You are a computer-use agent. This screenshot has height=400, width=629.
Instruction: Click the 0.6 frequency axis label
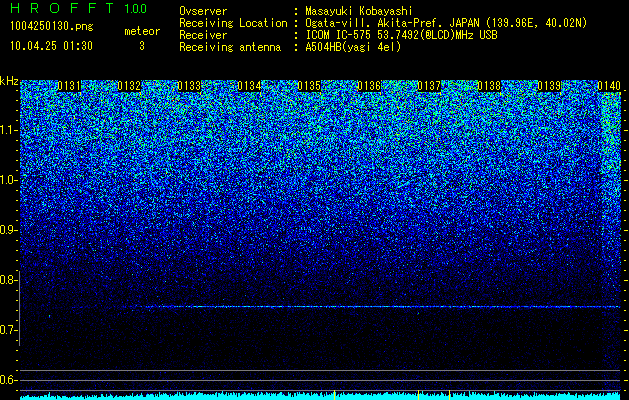point(8,380)
